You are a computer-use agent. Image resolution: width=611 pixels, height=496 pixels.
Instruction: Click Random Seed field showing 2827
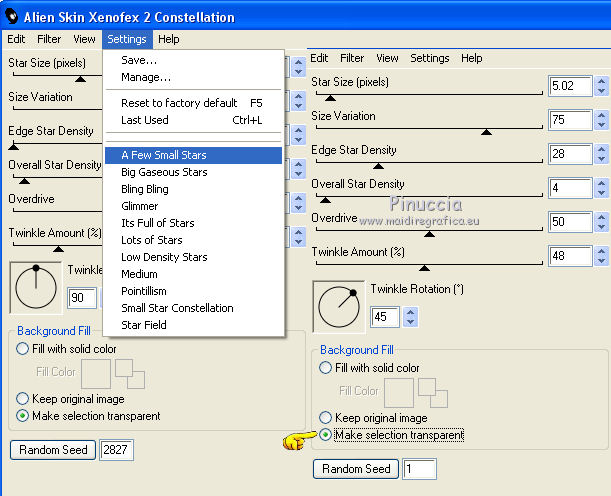click(x=117, y=450)
